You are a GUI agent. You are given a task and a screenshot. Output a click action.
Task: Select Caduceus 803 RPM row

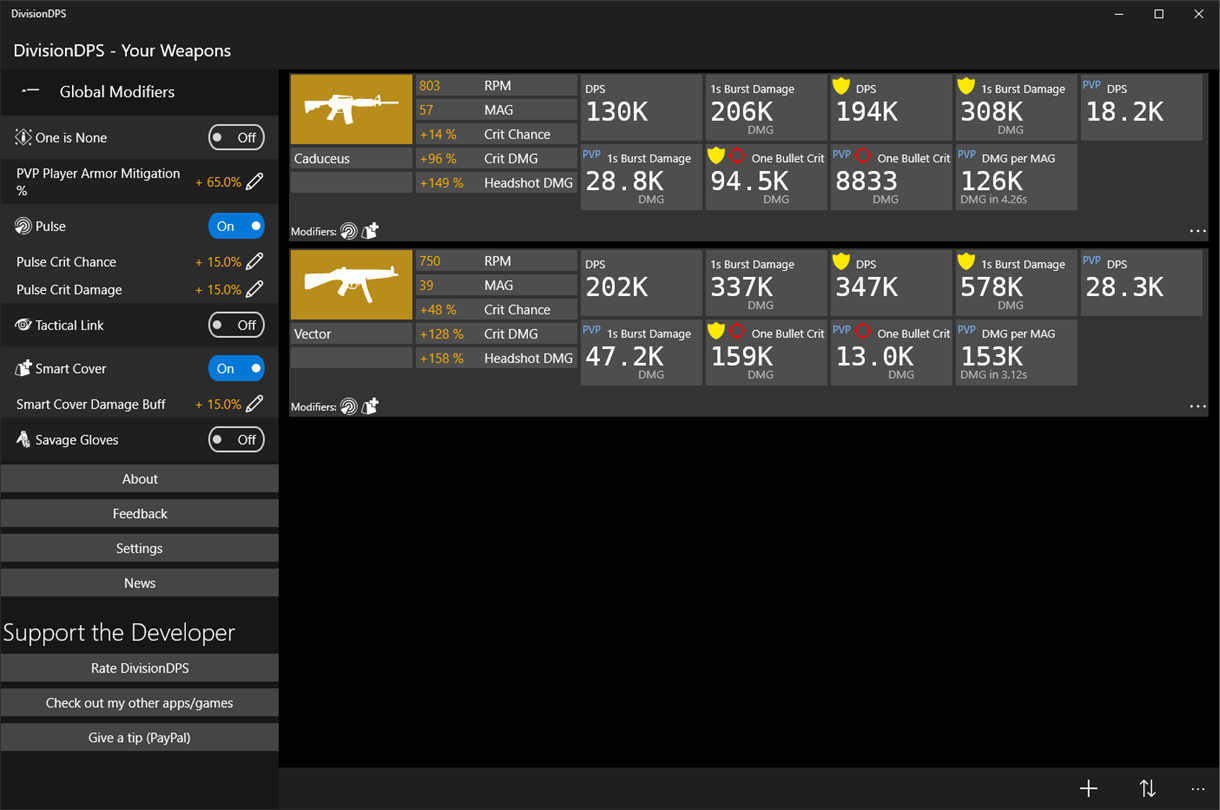[x=496, y=85]
